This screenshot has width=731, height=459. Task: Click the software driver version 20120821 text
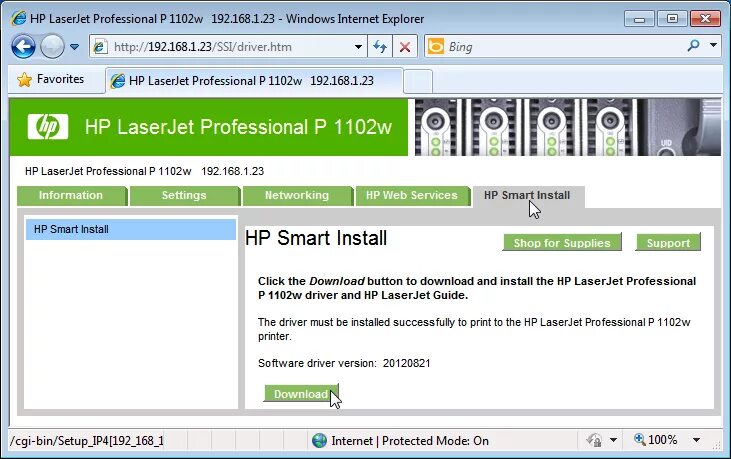[344, 363]
